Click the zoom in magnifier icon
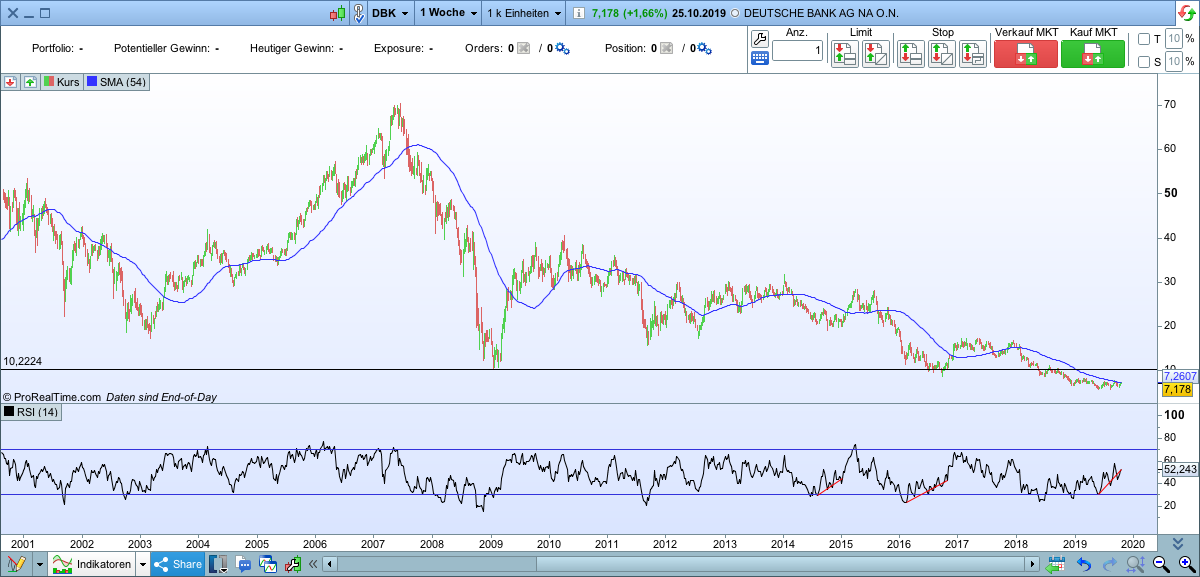This screenshot has height=577, width=1200. 1187,565
